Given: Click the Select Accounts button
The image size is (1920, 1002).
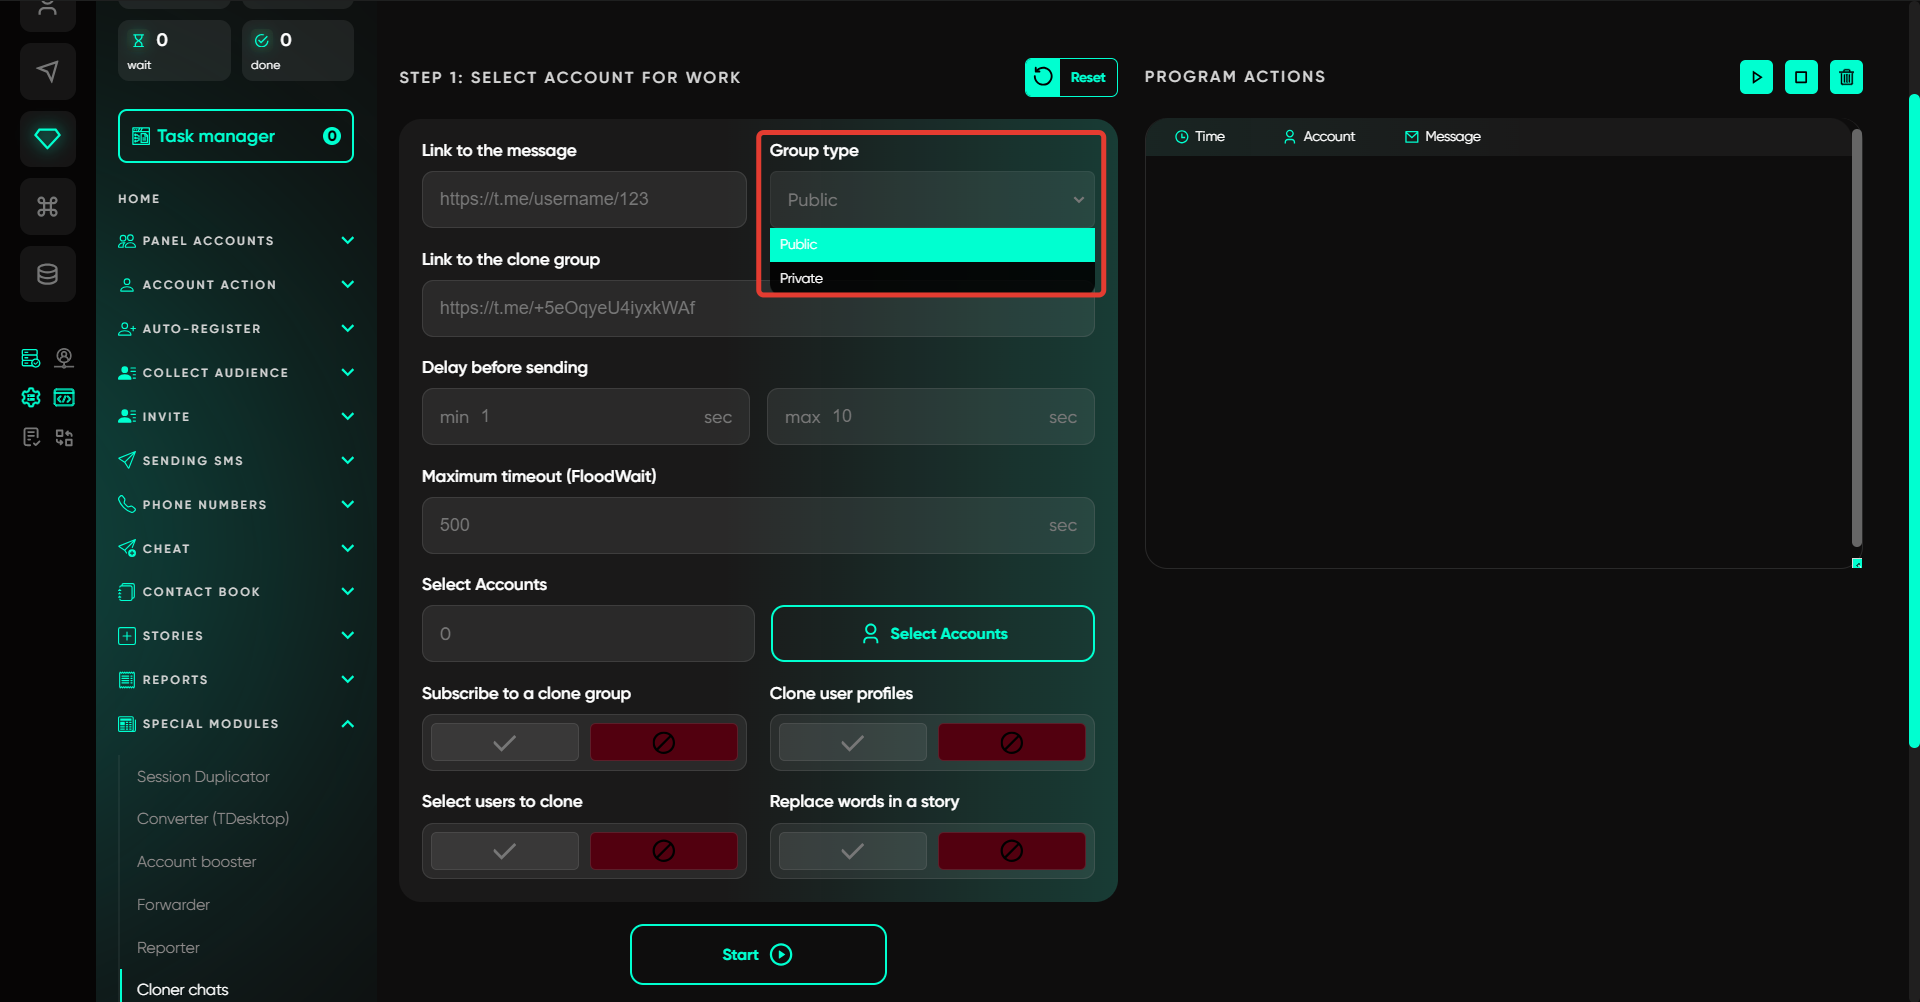Looking at the screenshot, I should (932, 634).
